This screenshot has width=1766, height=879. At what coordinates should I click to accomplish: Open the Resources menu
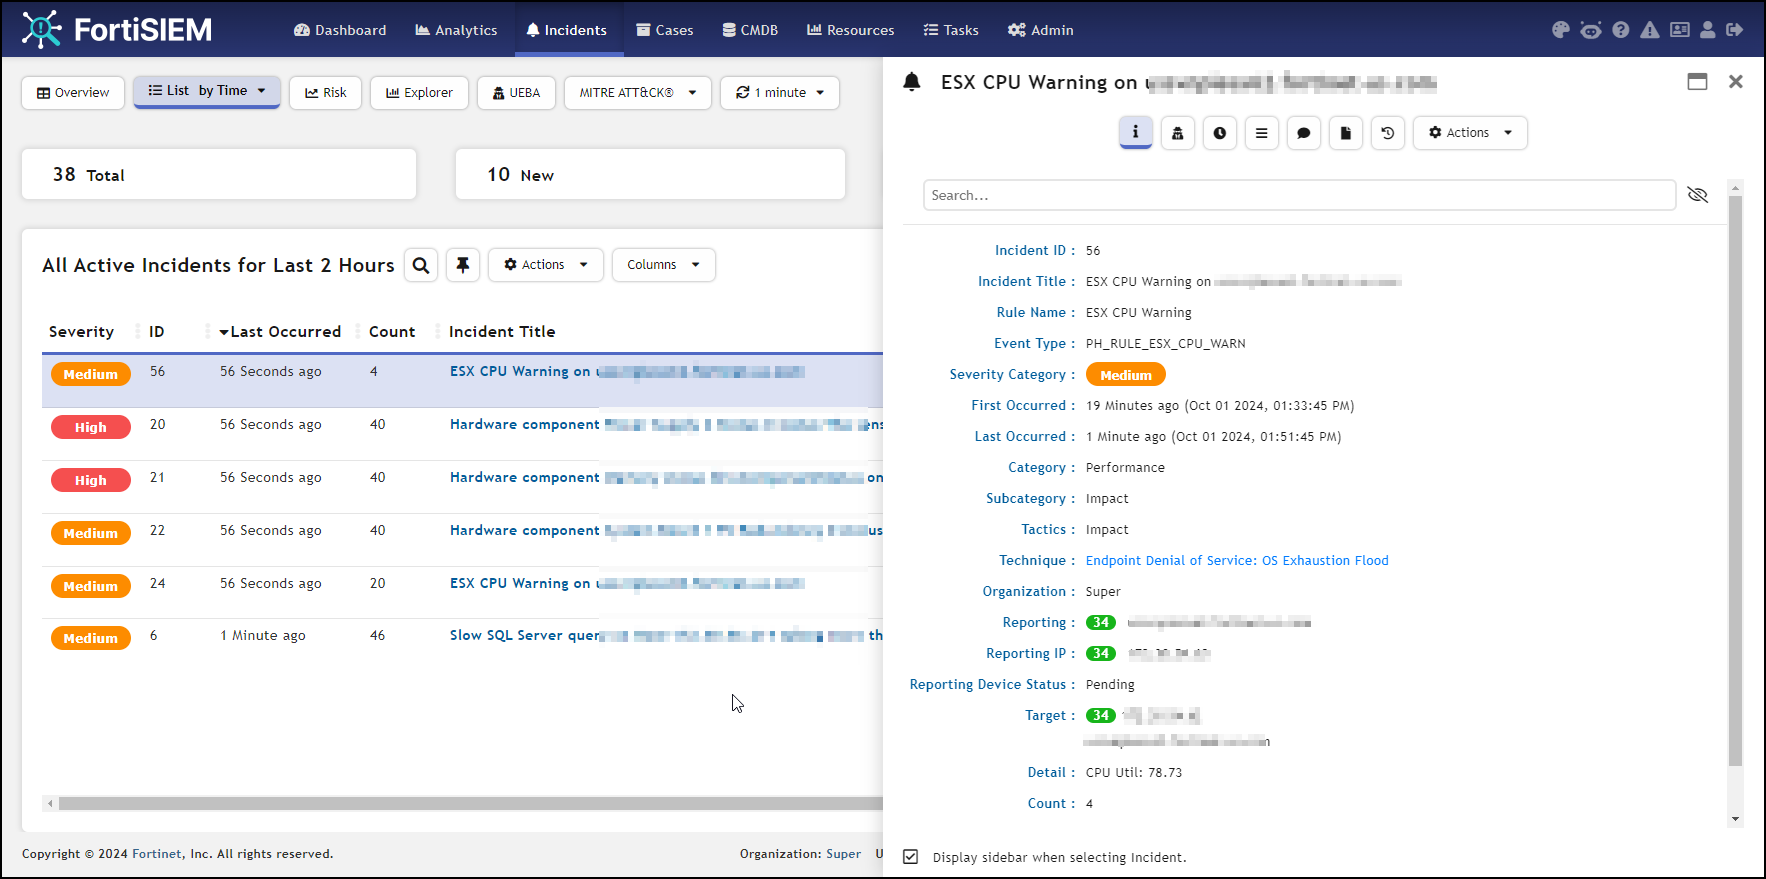pyautogui.click(x=851, y=30)
